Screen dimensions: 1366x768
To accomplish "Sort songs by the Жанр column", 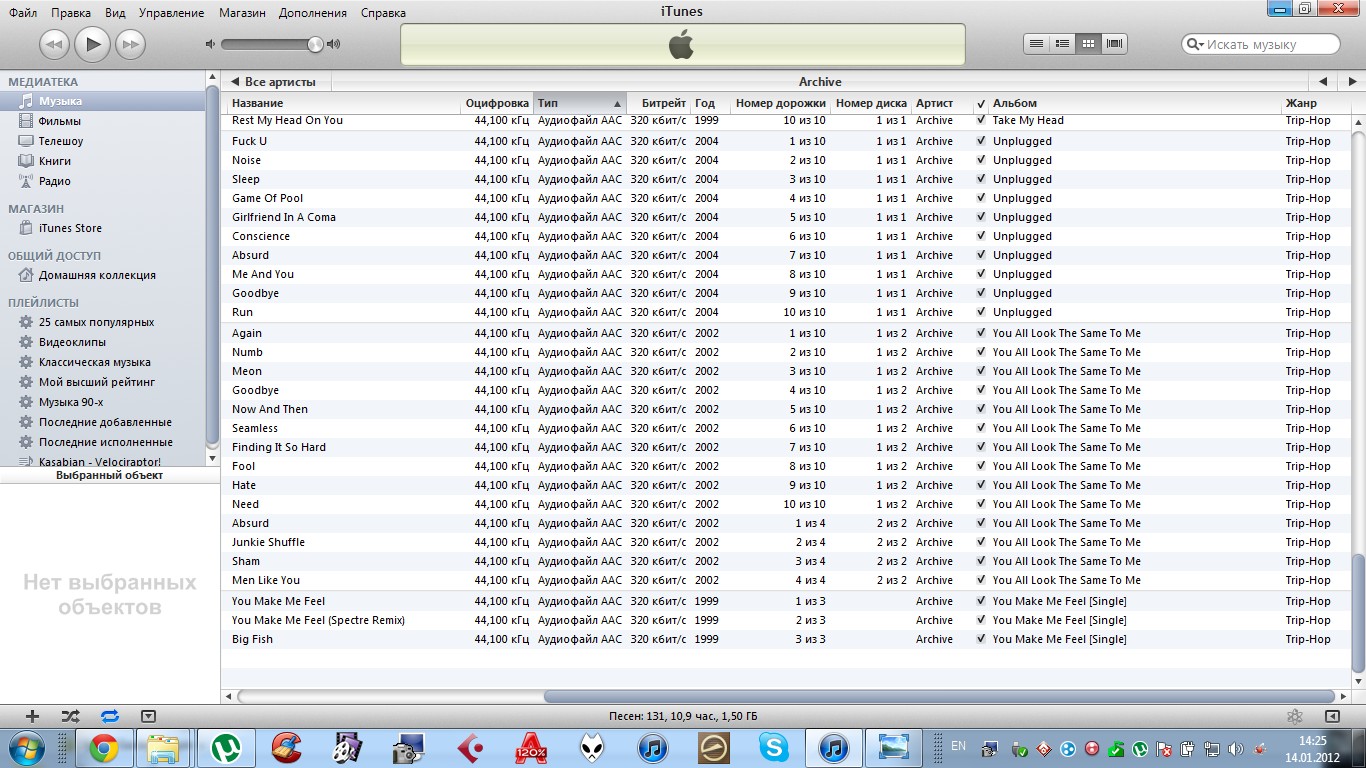I will (x=1315, y=103).
